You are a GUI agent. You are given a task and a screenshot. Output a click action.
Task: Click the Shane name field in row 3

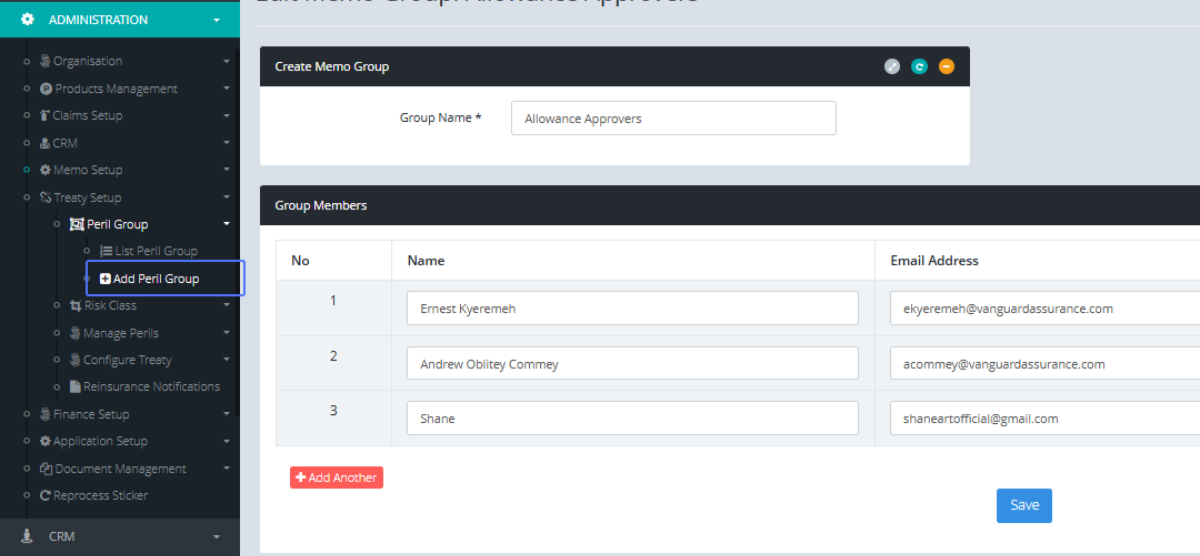pyautogui.click(x=632, y=419)
